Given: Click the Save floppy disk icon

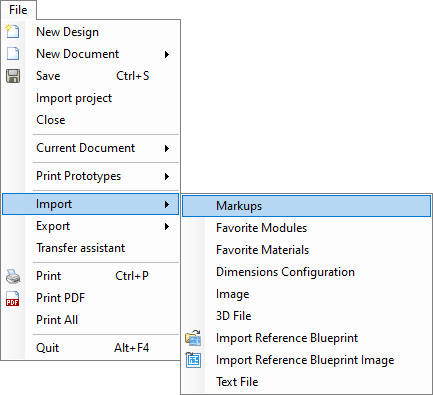Looking at the screenshot, I should coord(13,76).
